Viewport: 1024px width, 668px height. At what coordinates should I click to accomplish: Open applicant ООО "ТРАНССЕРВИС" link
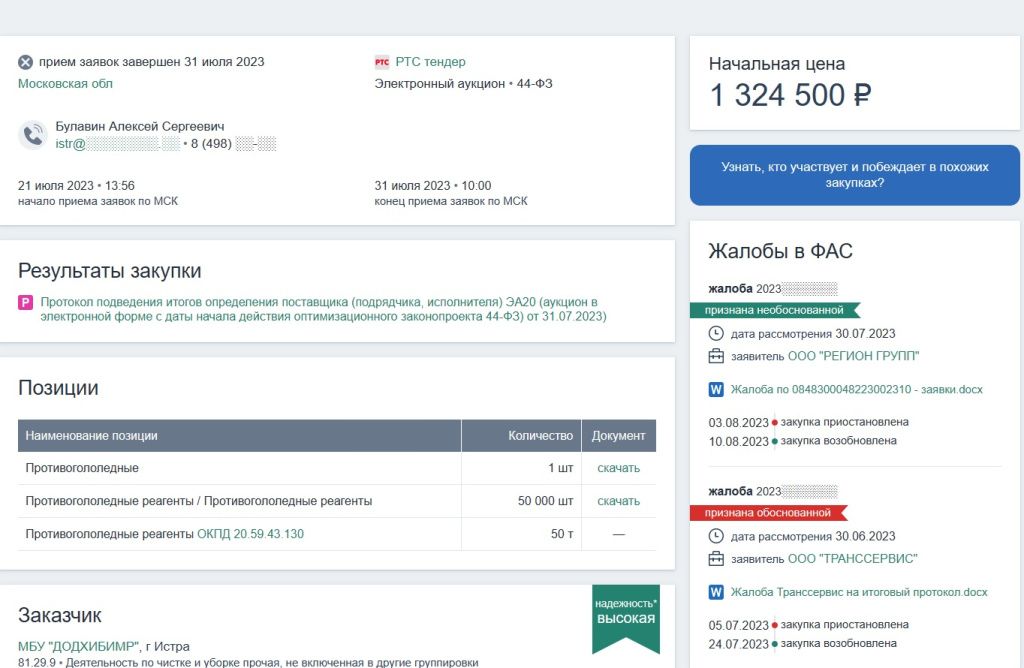click(x=852, y=559)
